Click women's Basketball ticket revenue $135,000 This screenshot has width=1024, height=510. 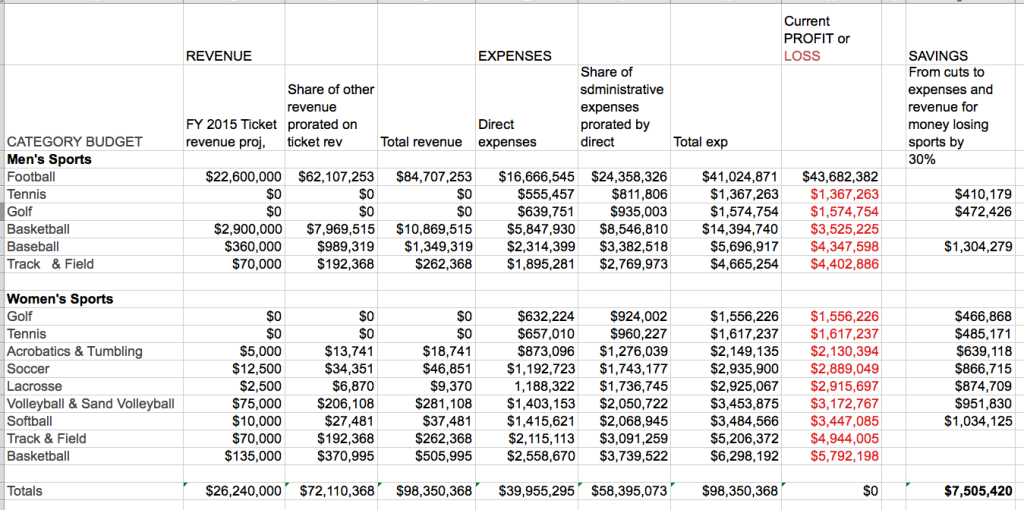[253, 456]
